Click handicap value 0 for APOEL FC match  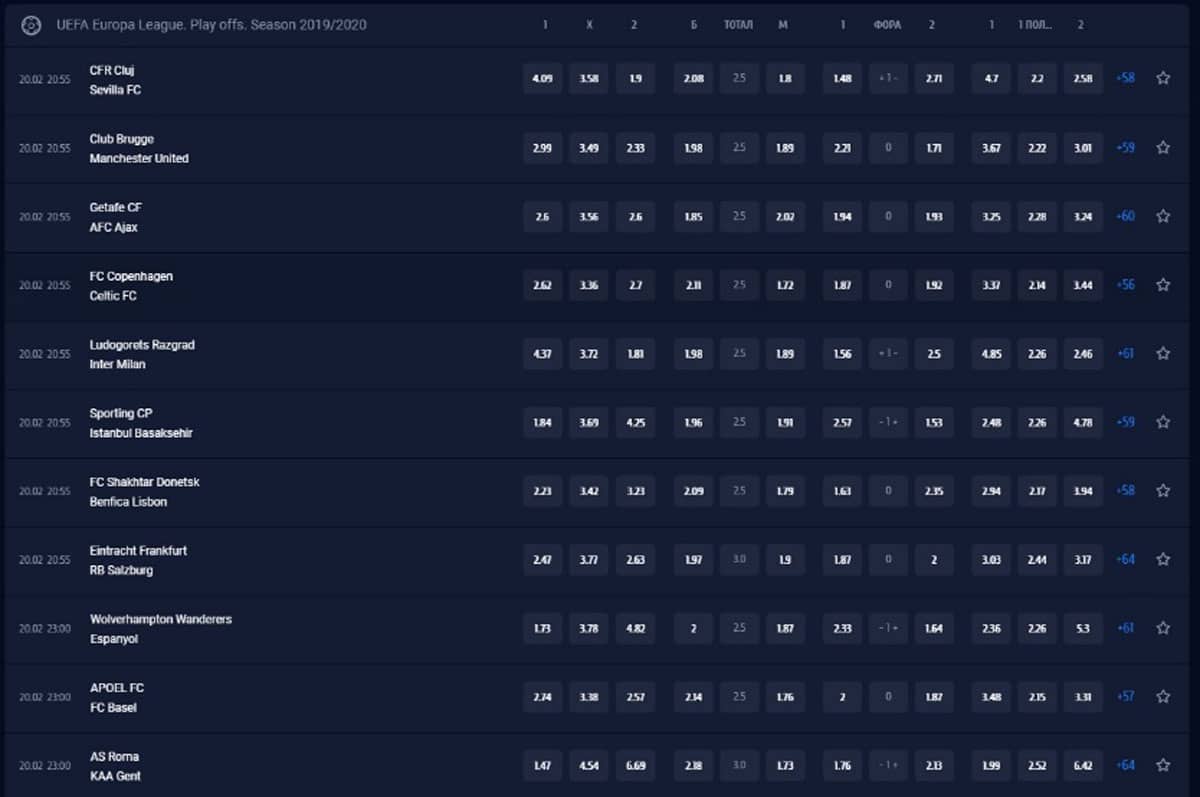point(888,697)
